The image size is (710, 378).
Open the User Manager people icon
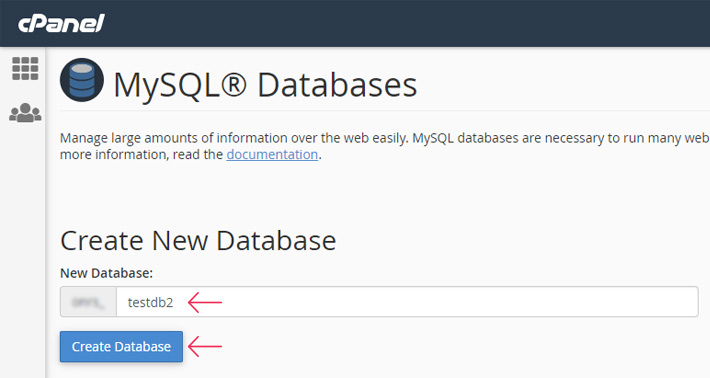[x=25, y=113]
